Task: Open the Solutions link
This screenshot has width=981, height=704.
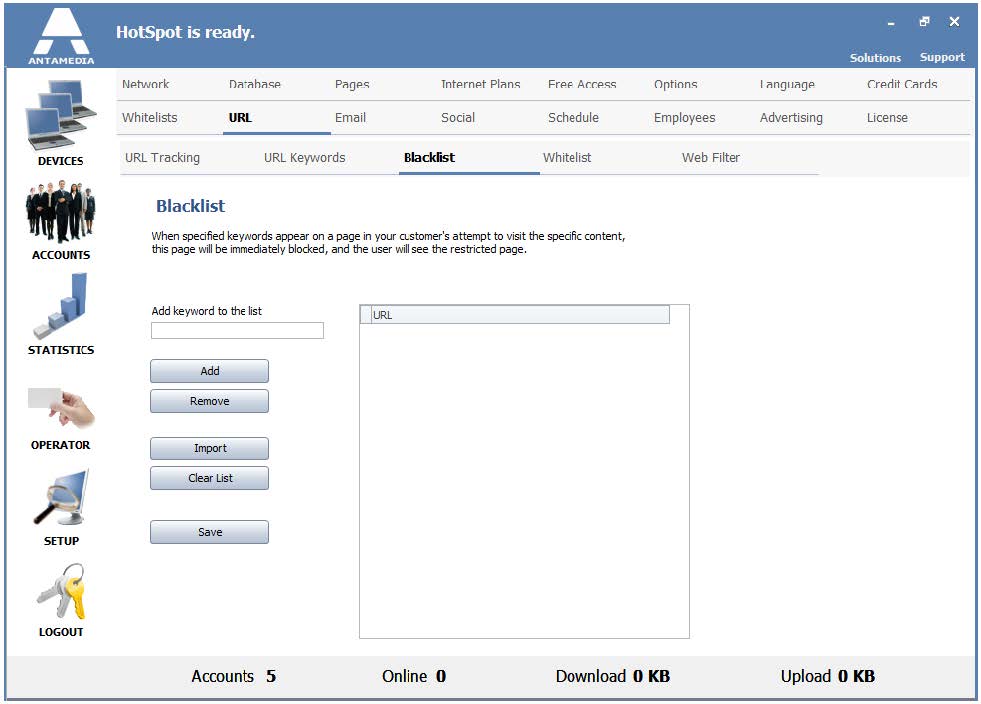Action: tap(875, 58)
